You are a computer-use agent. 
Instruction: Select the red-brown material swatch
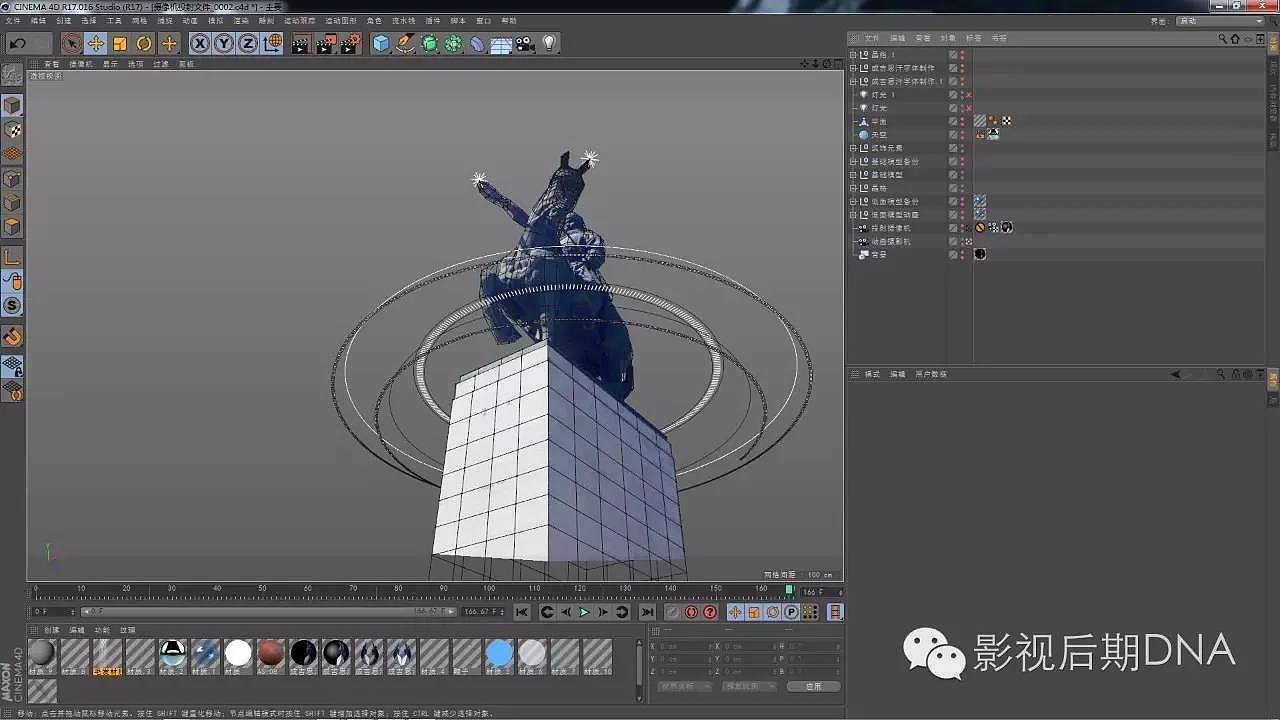point(270,654)
